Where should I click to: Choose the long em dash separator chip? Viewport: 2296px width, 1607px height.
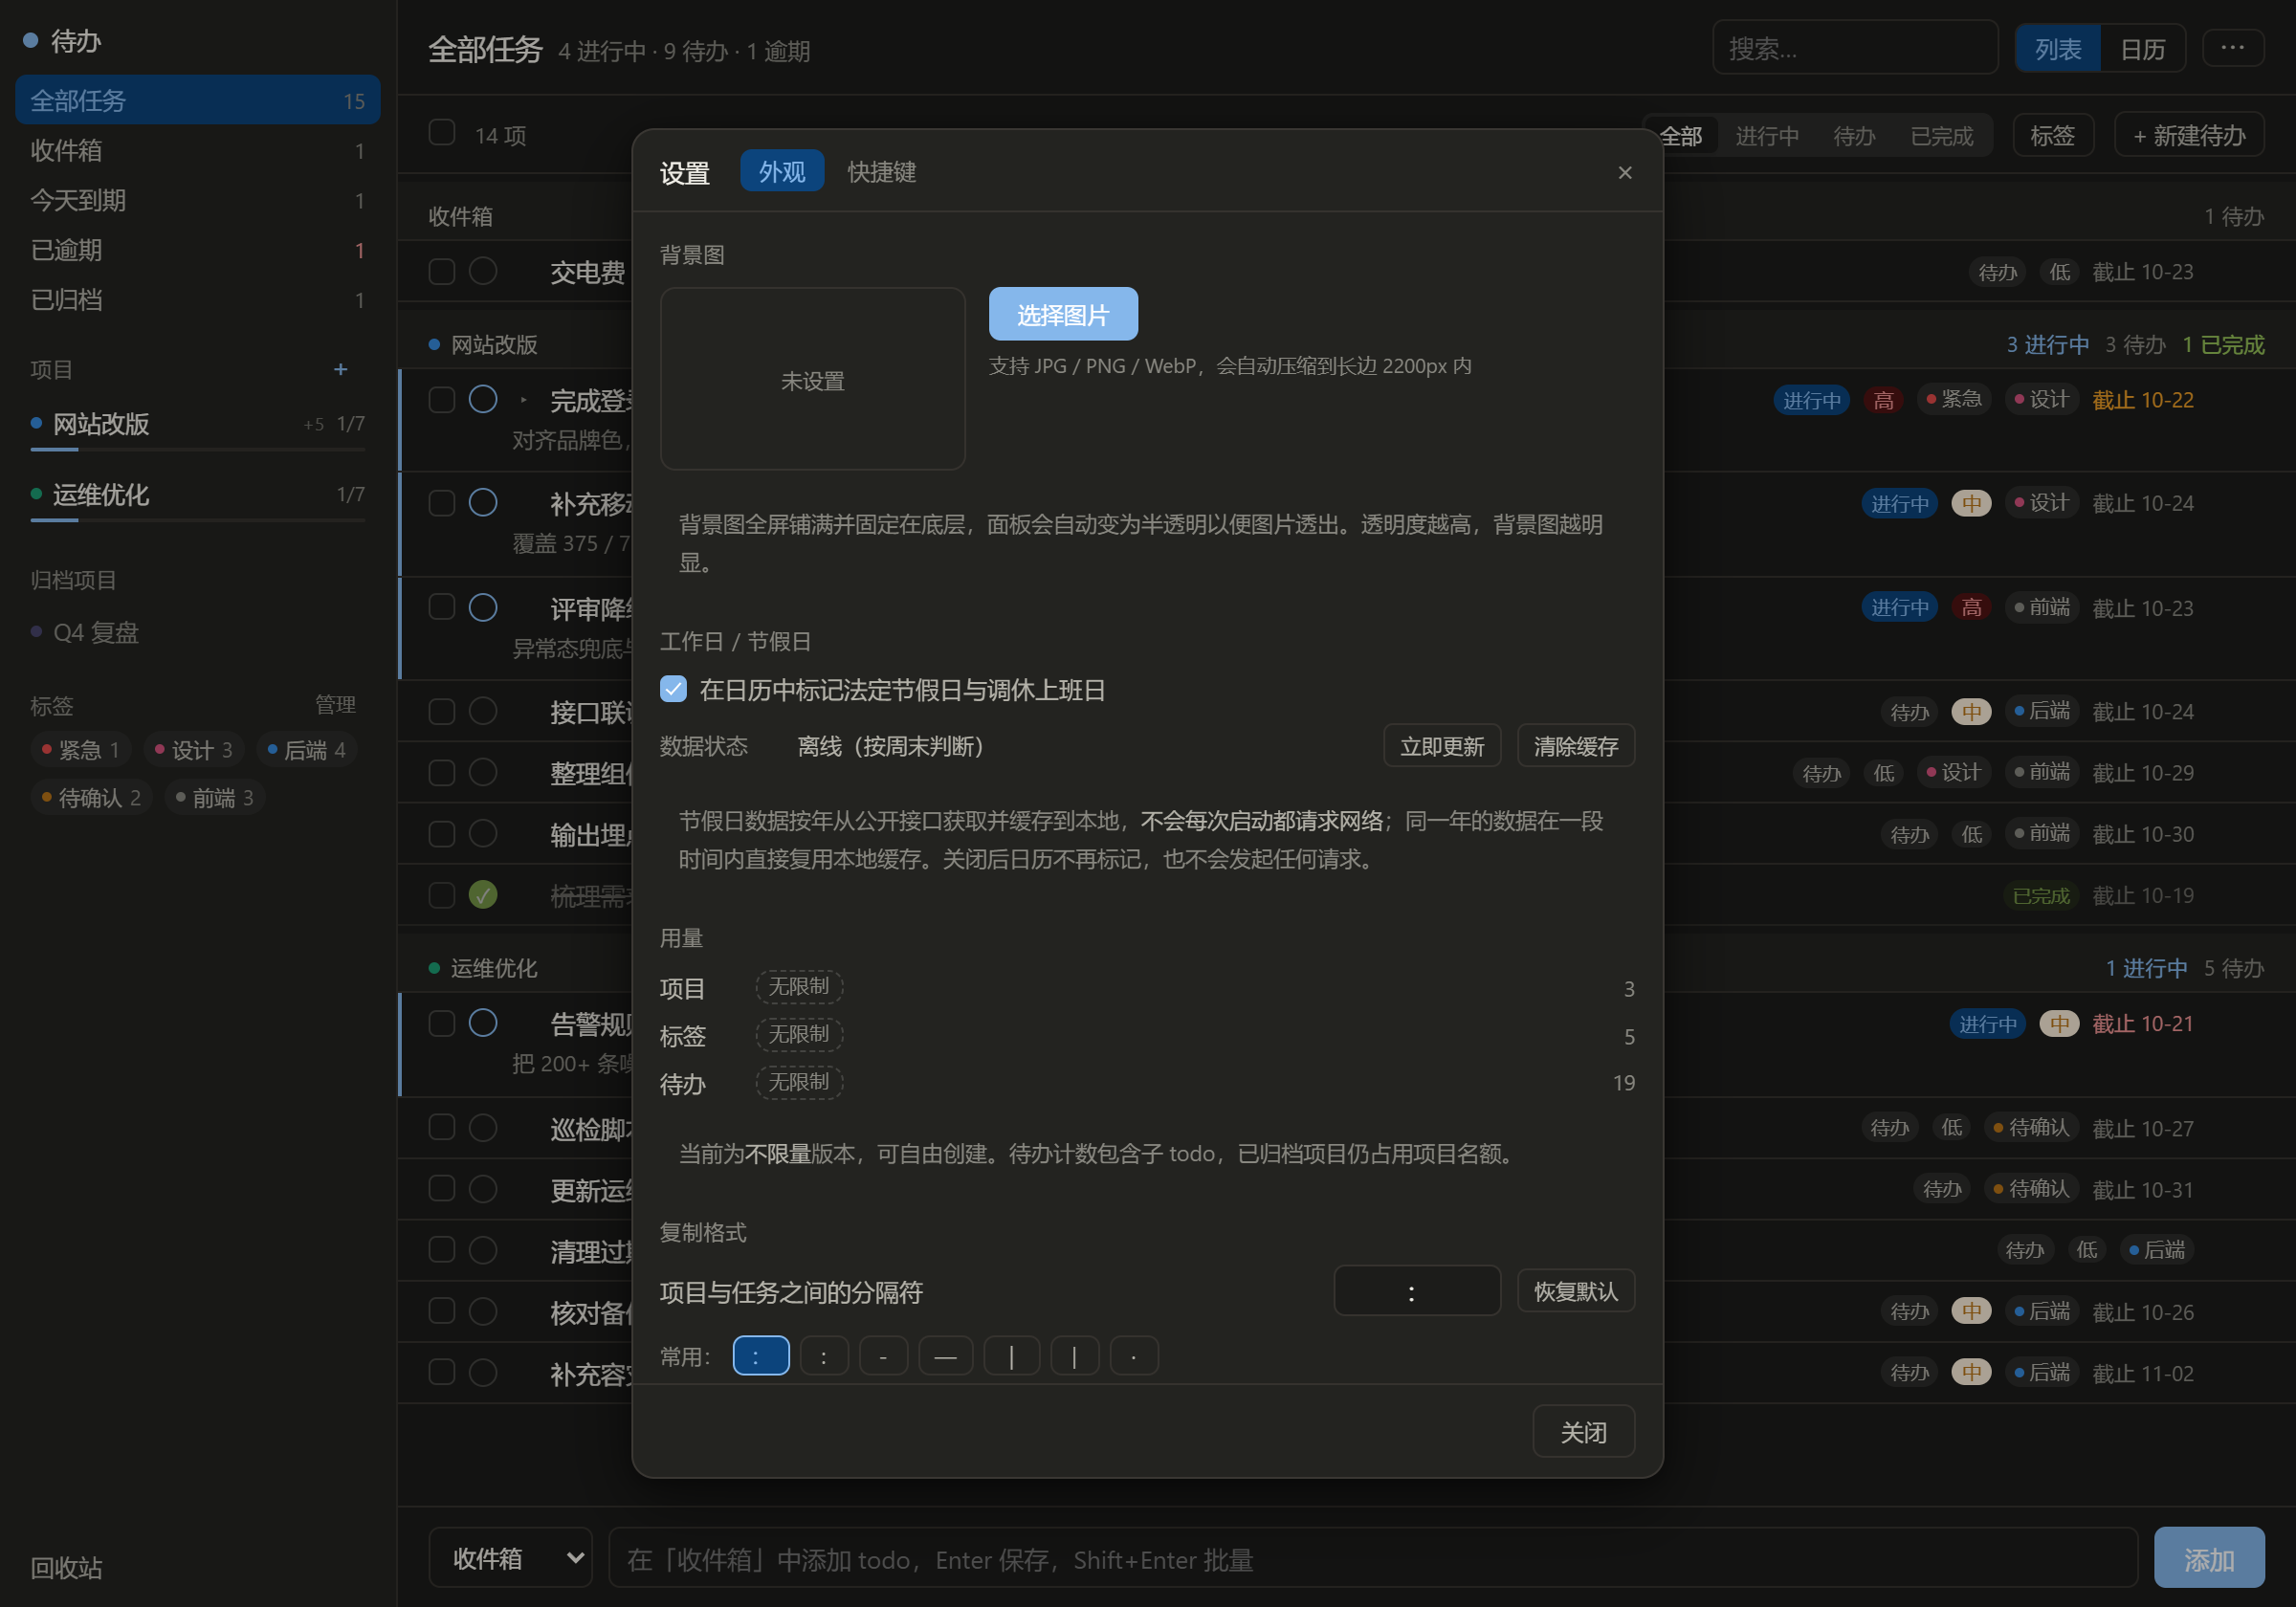945,1356
